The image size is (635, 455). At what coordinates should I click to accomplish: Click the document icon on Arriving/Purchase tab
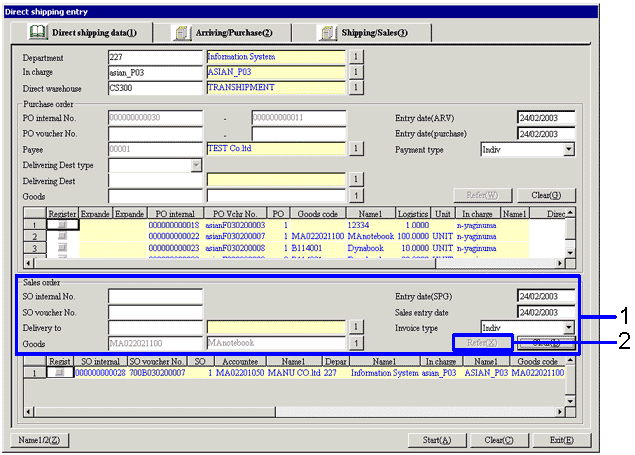[182, 33]
